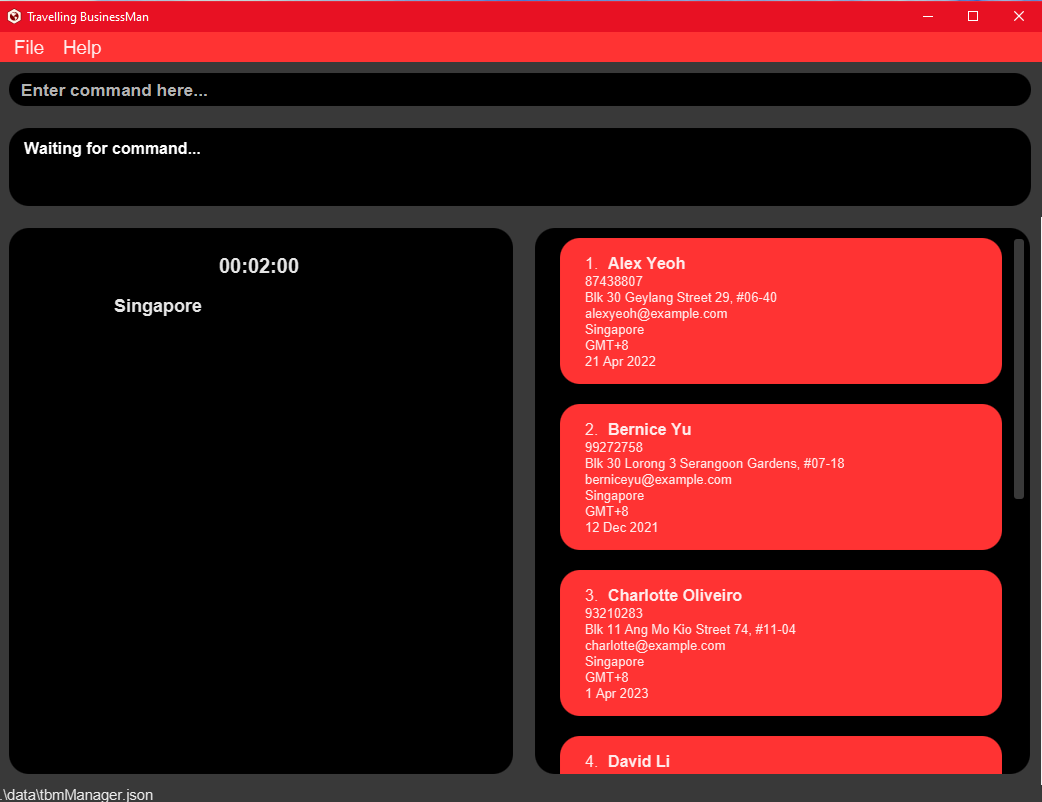Open the File menu
The image size is (1042, 802).
pos(29,48)
